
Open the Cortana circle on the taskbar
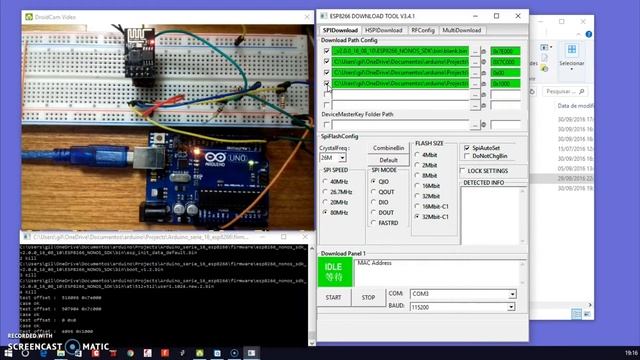pyautogui.click(x=25, y=353)
